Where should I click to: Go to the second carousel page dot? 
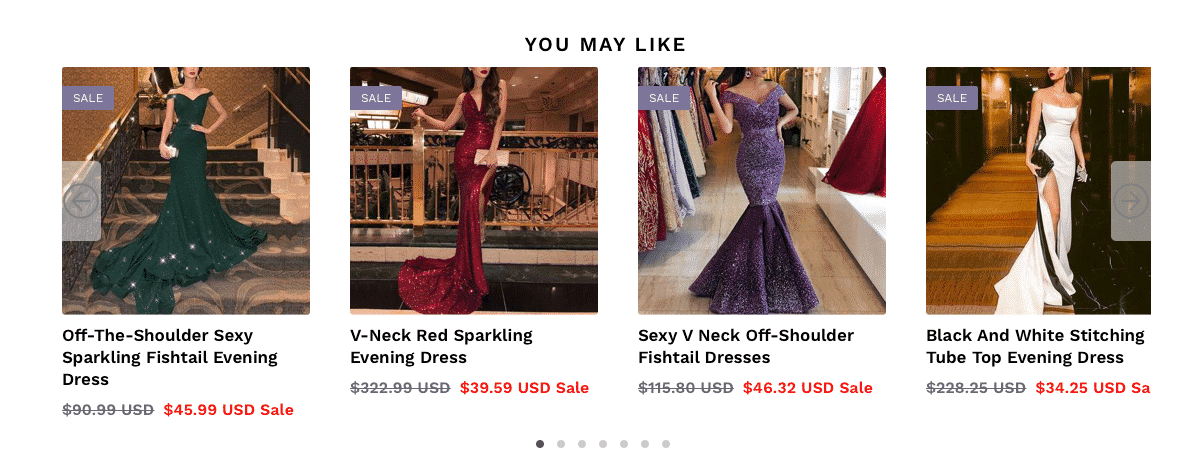561,444
